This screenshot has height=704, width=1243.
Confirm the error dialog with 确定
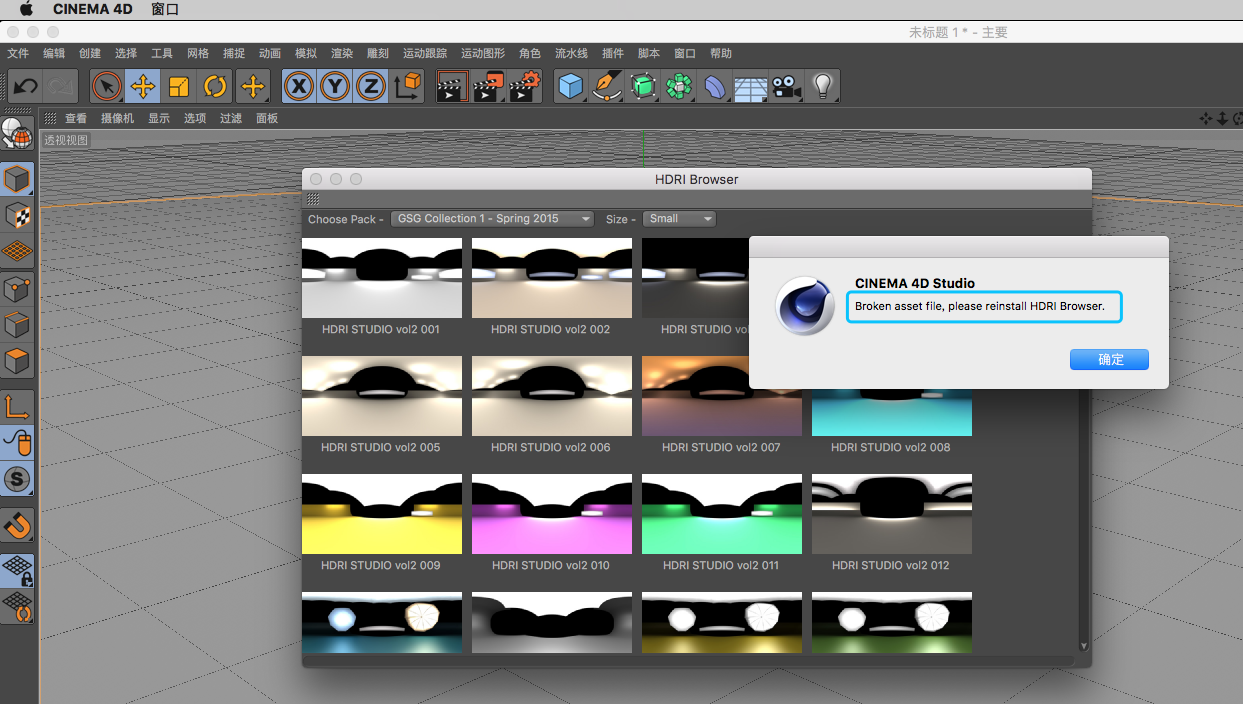tap(1109, 359)
